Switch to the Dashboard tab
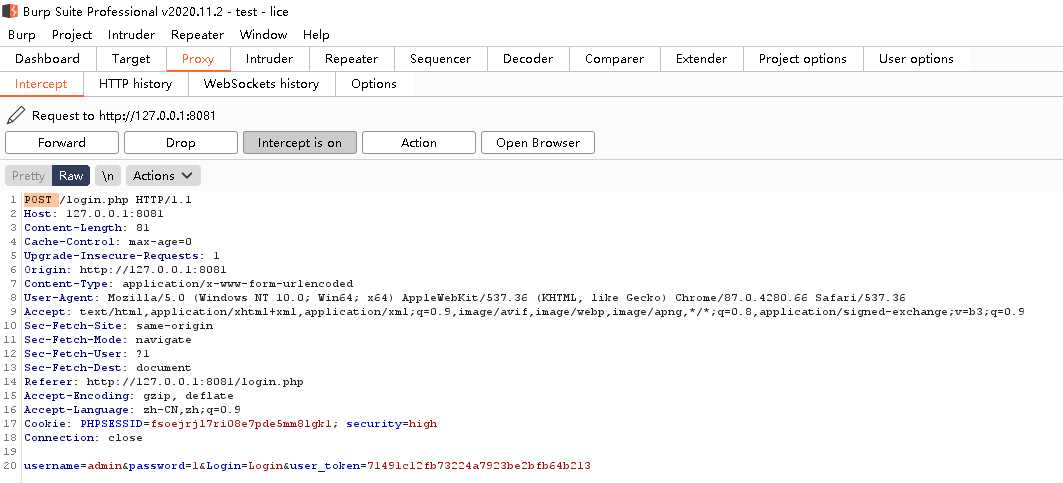Image resolution: width=1063 pixels, height=483 pixels. (47, 59)
